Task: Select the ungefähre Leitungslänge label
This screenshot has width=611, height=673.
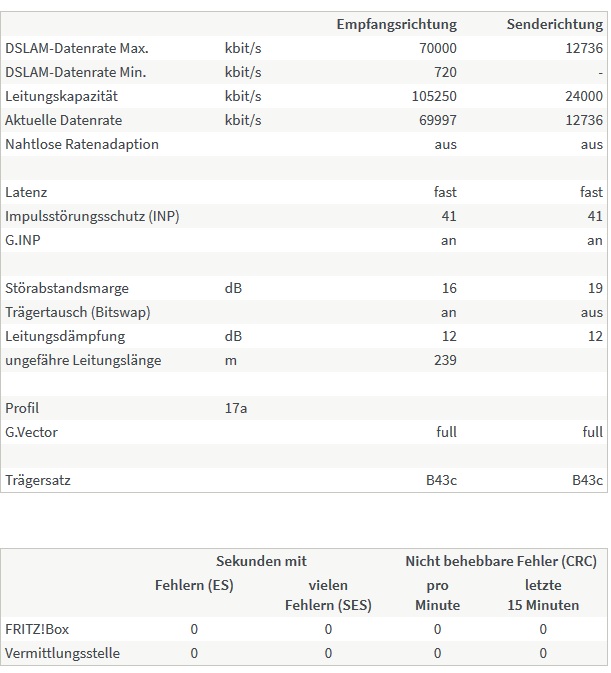Action: tap(83, 360)
